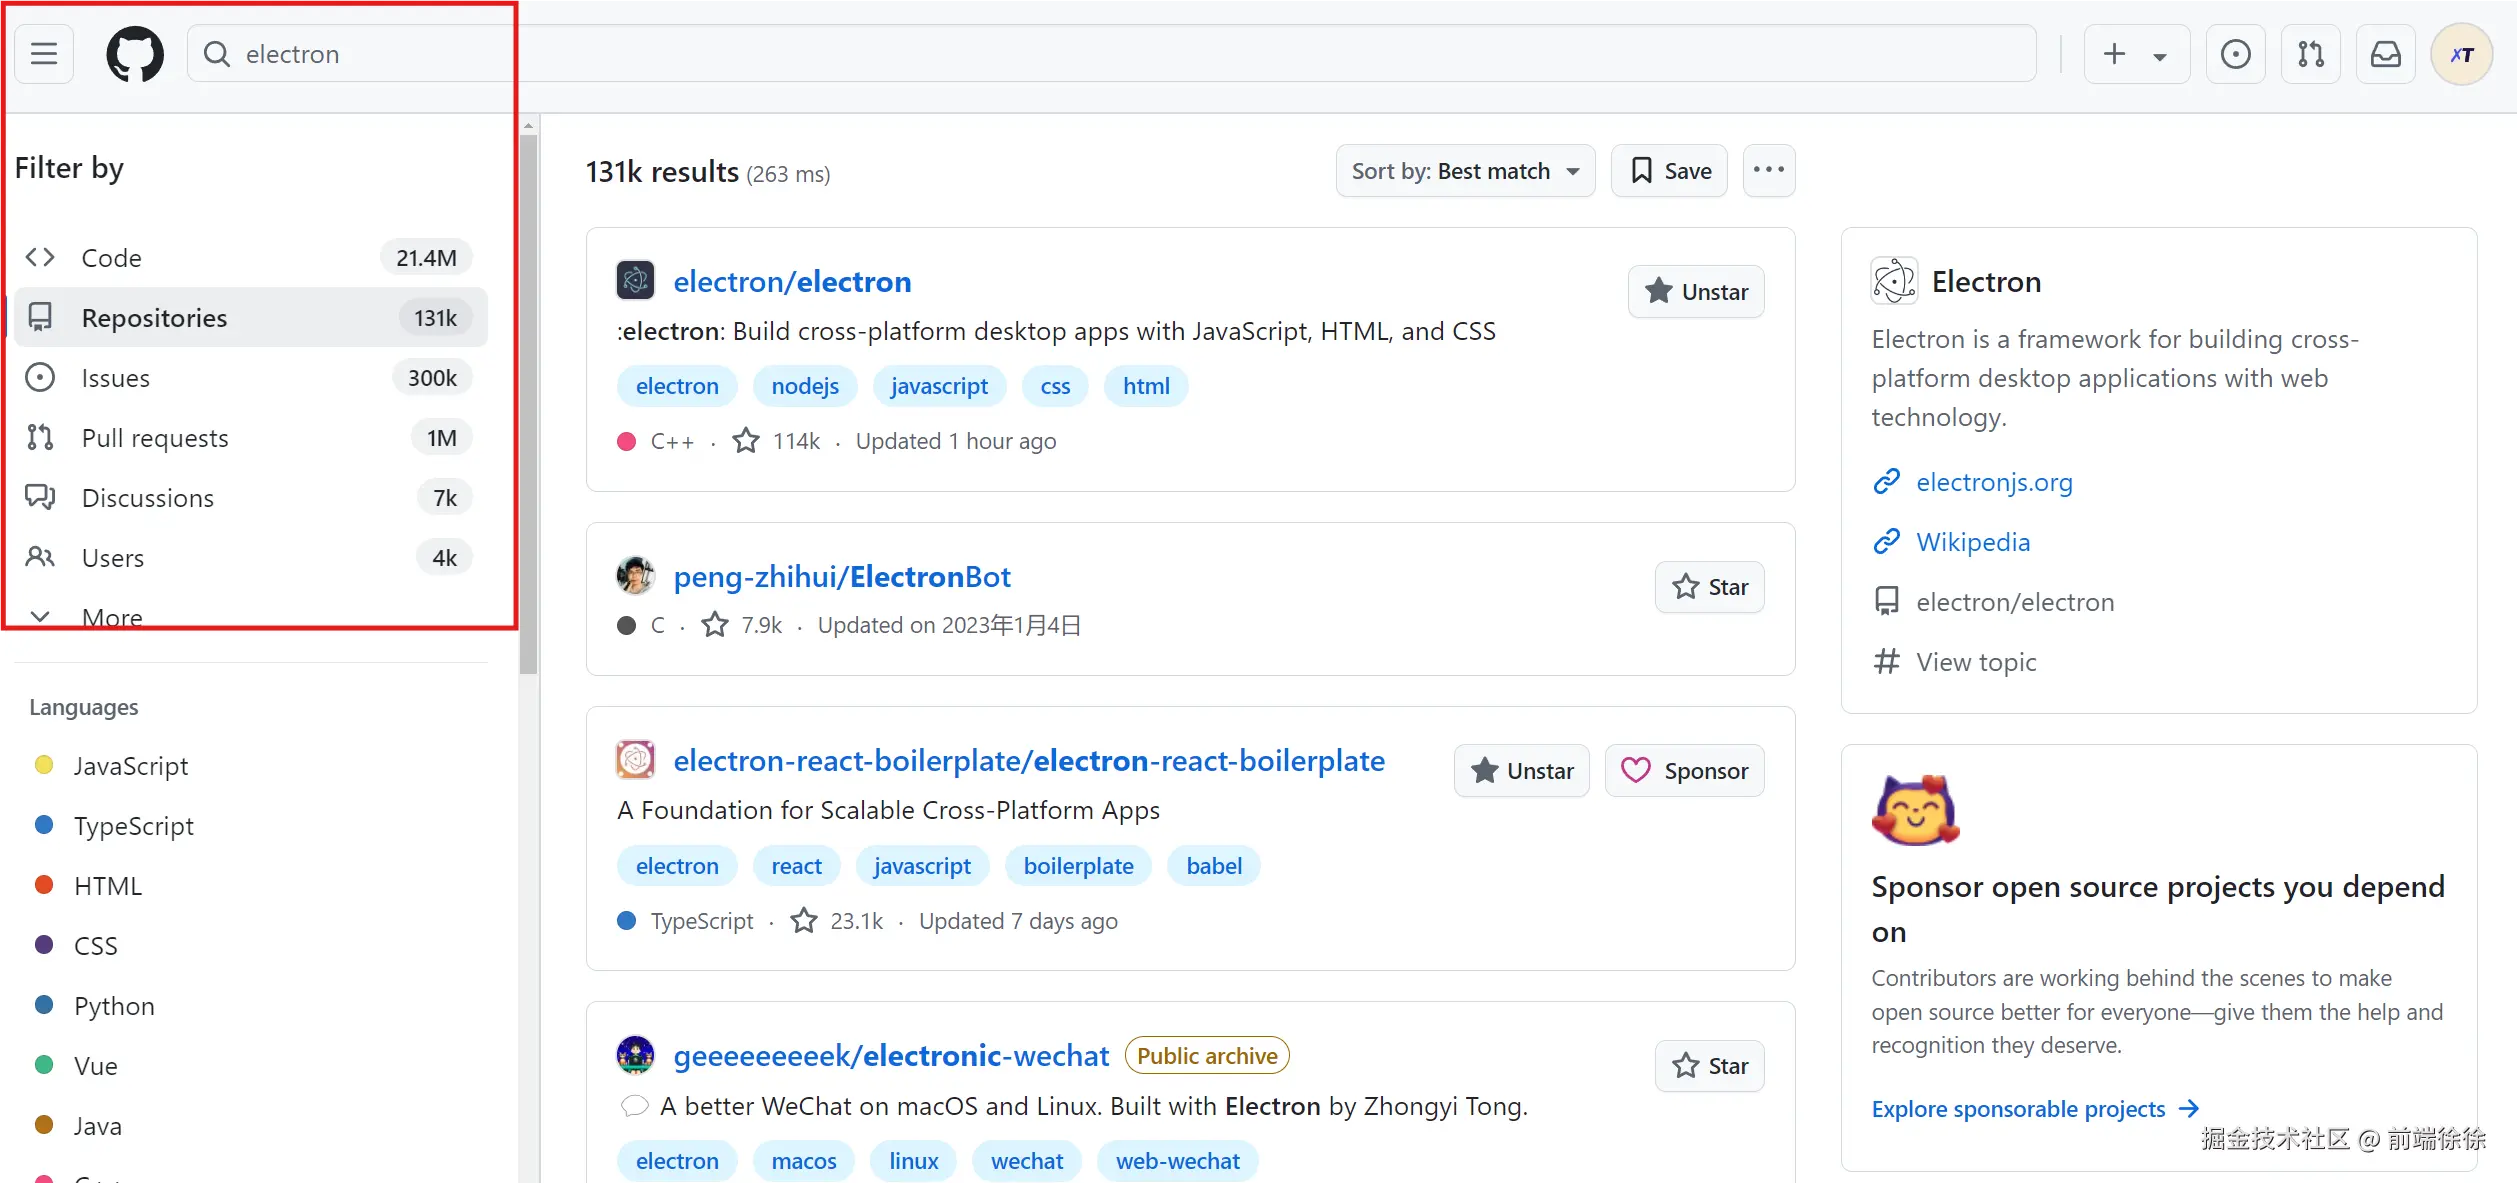
Task: Filter results by Issues
Action: point(116,378)
